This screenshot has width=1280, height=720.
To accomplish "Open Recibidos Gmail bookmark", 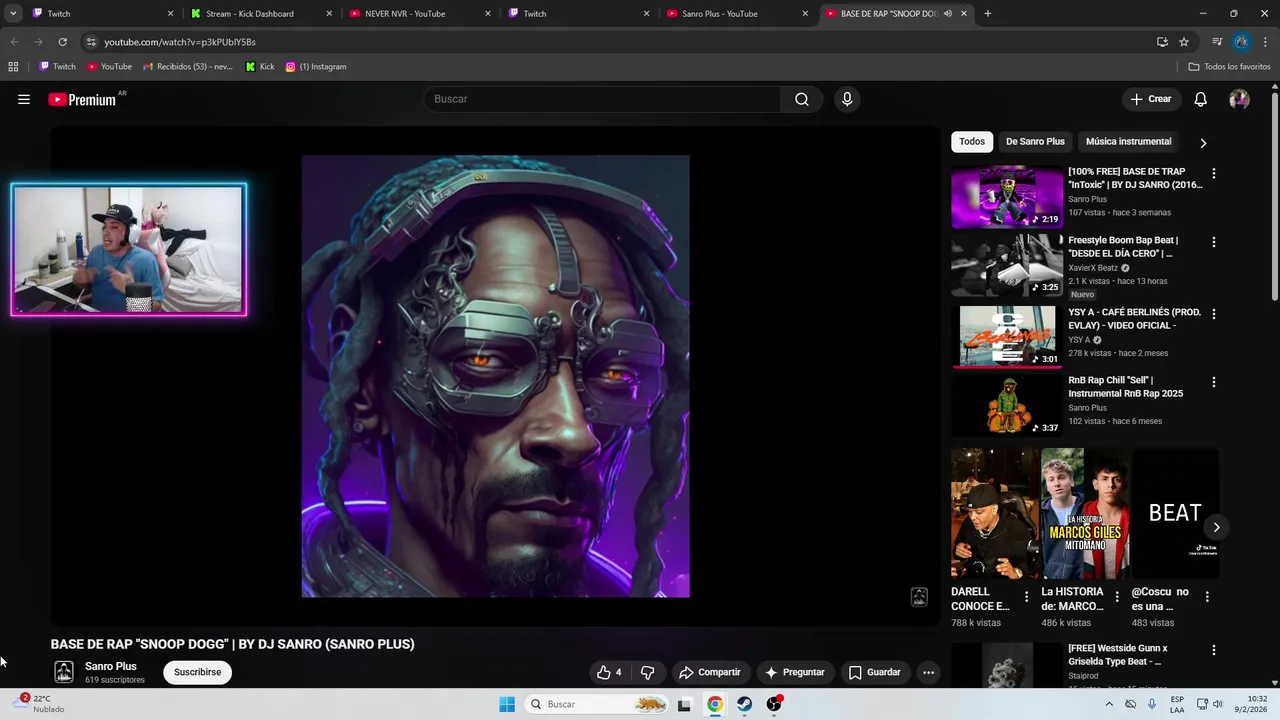I will [x=188, y=67].
